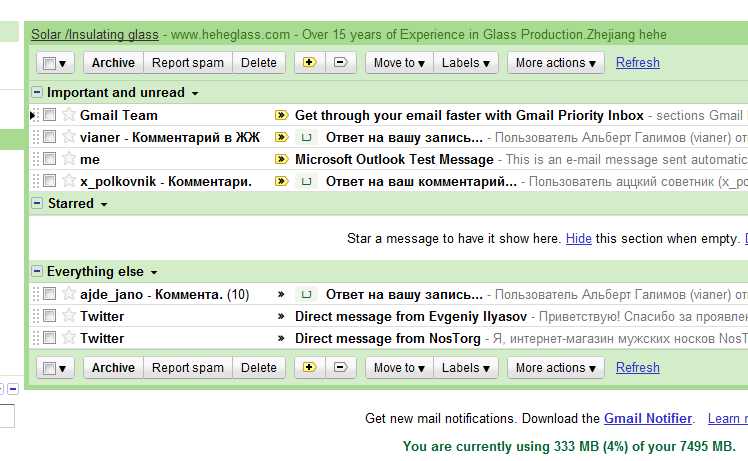Screen dimensions: 748x461
Task: Click the top Archive button
Action: coord(113,62)
